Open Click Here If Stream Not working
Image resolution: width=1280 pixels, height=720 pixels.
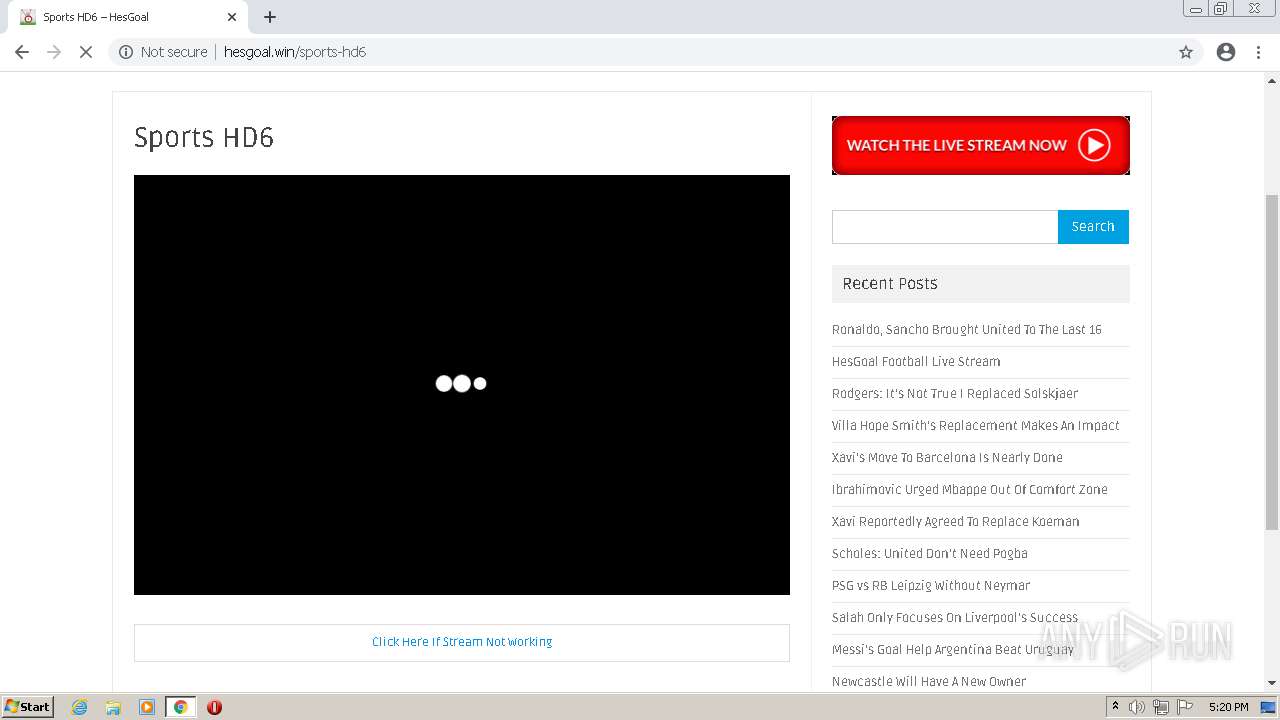click(x=462, y=642)
